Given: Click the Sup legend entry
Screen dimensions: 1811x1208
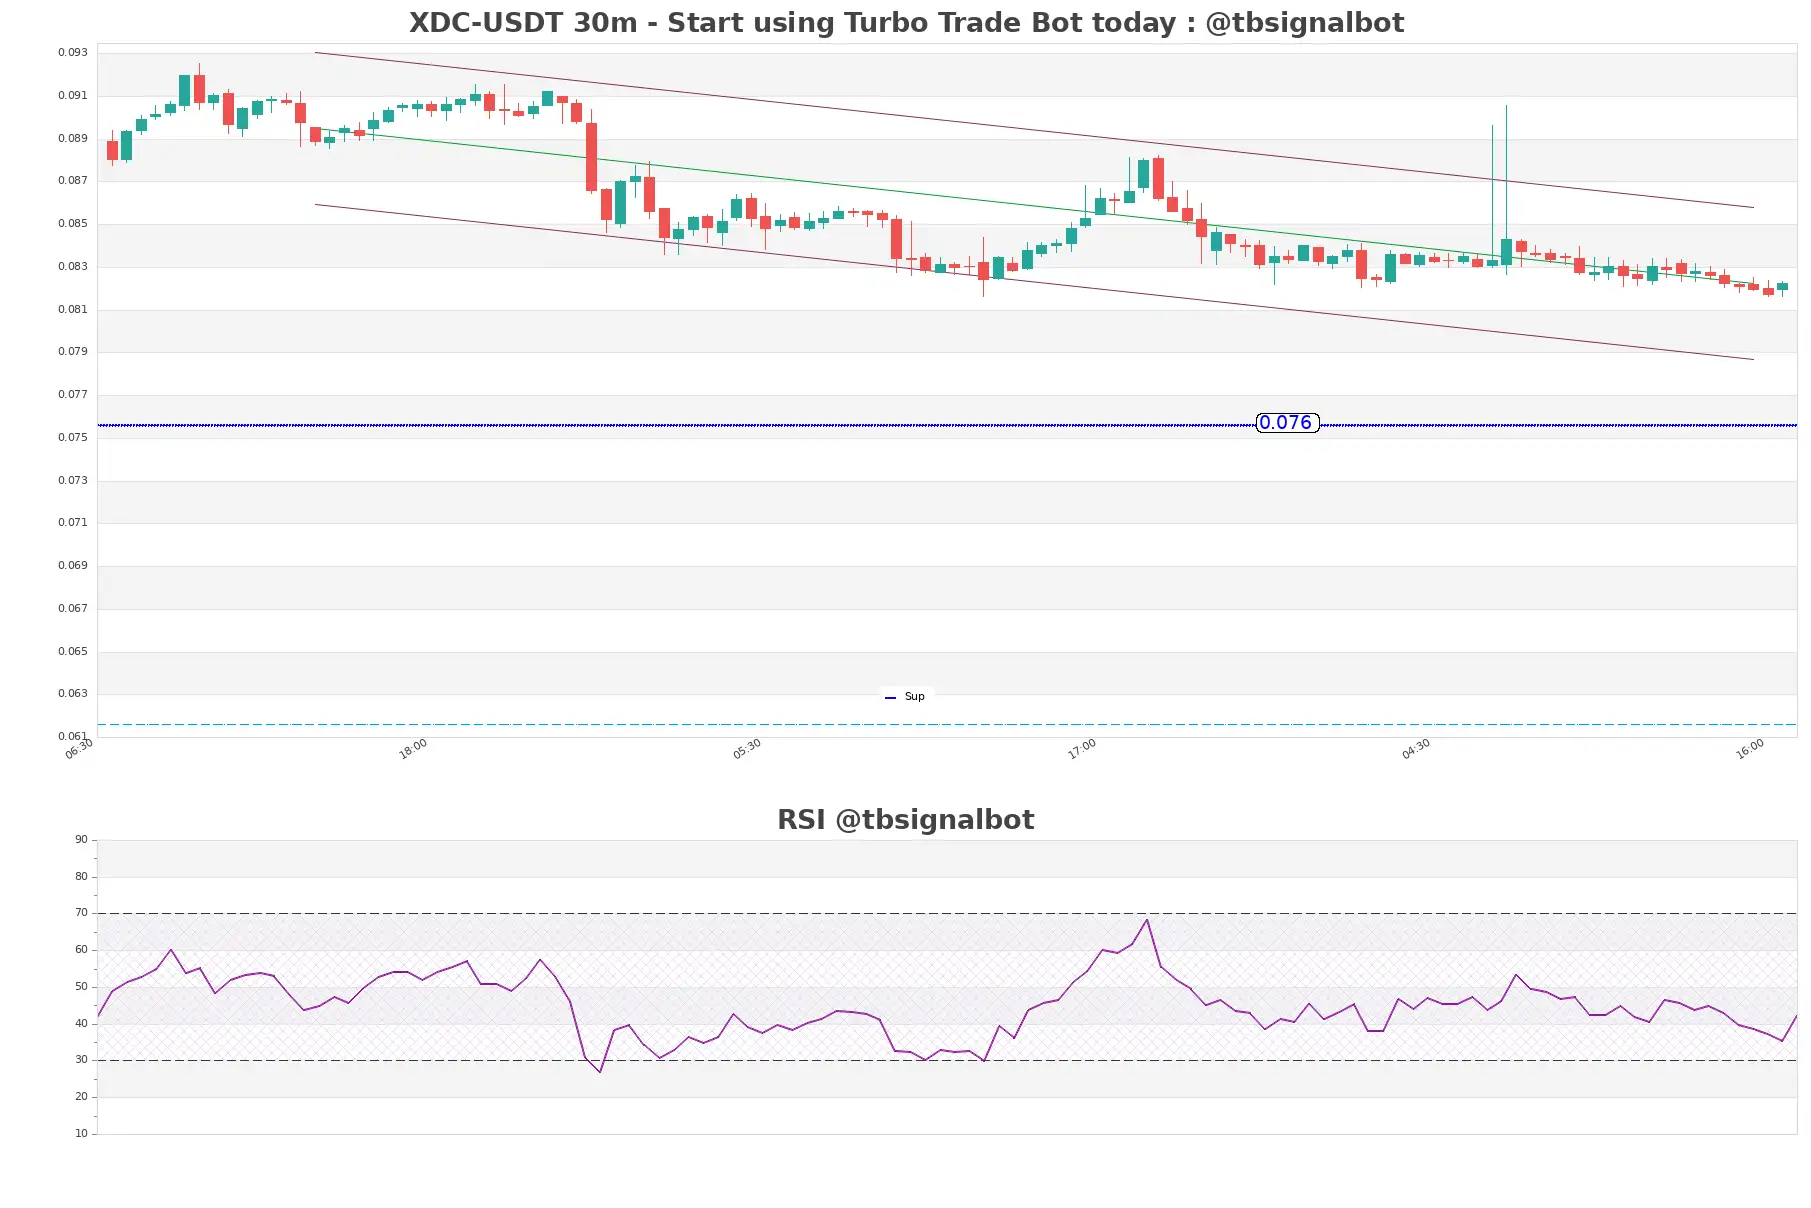Looking at the screenshot, I should click(x=906, y=697).
